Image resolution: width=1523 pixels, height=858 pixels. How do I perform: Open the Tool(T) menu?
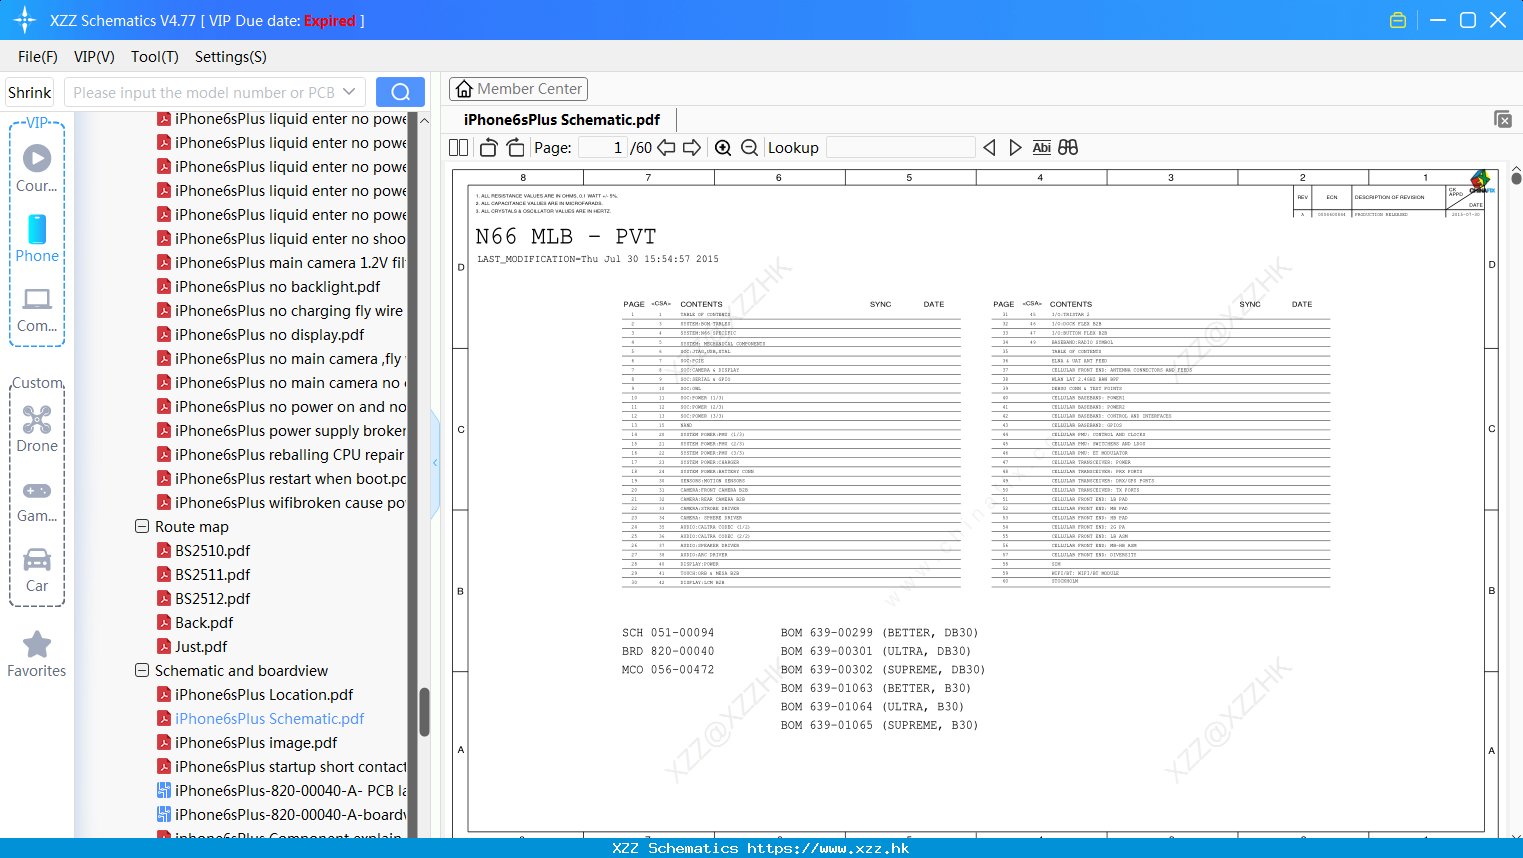155,57
